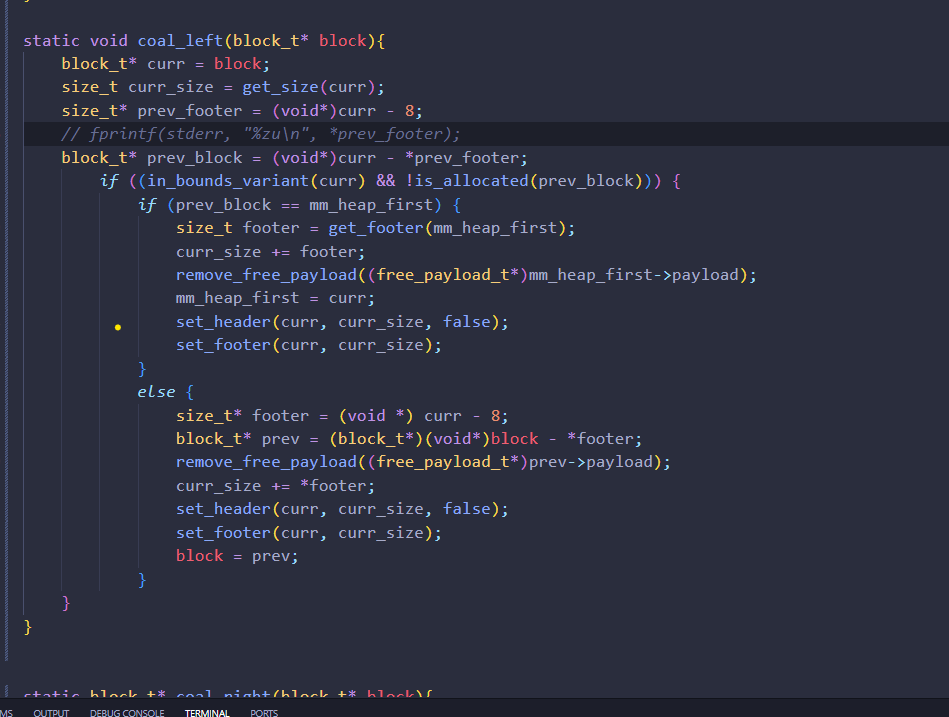Switch to the DEBUG CONSOLE tab

pyautogui.click(x=127, y=712)
